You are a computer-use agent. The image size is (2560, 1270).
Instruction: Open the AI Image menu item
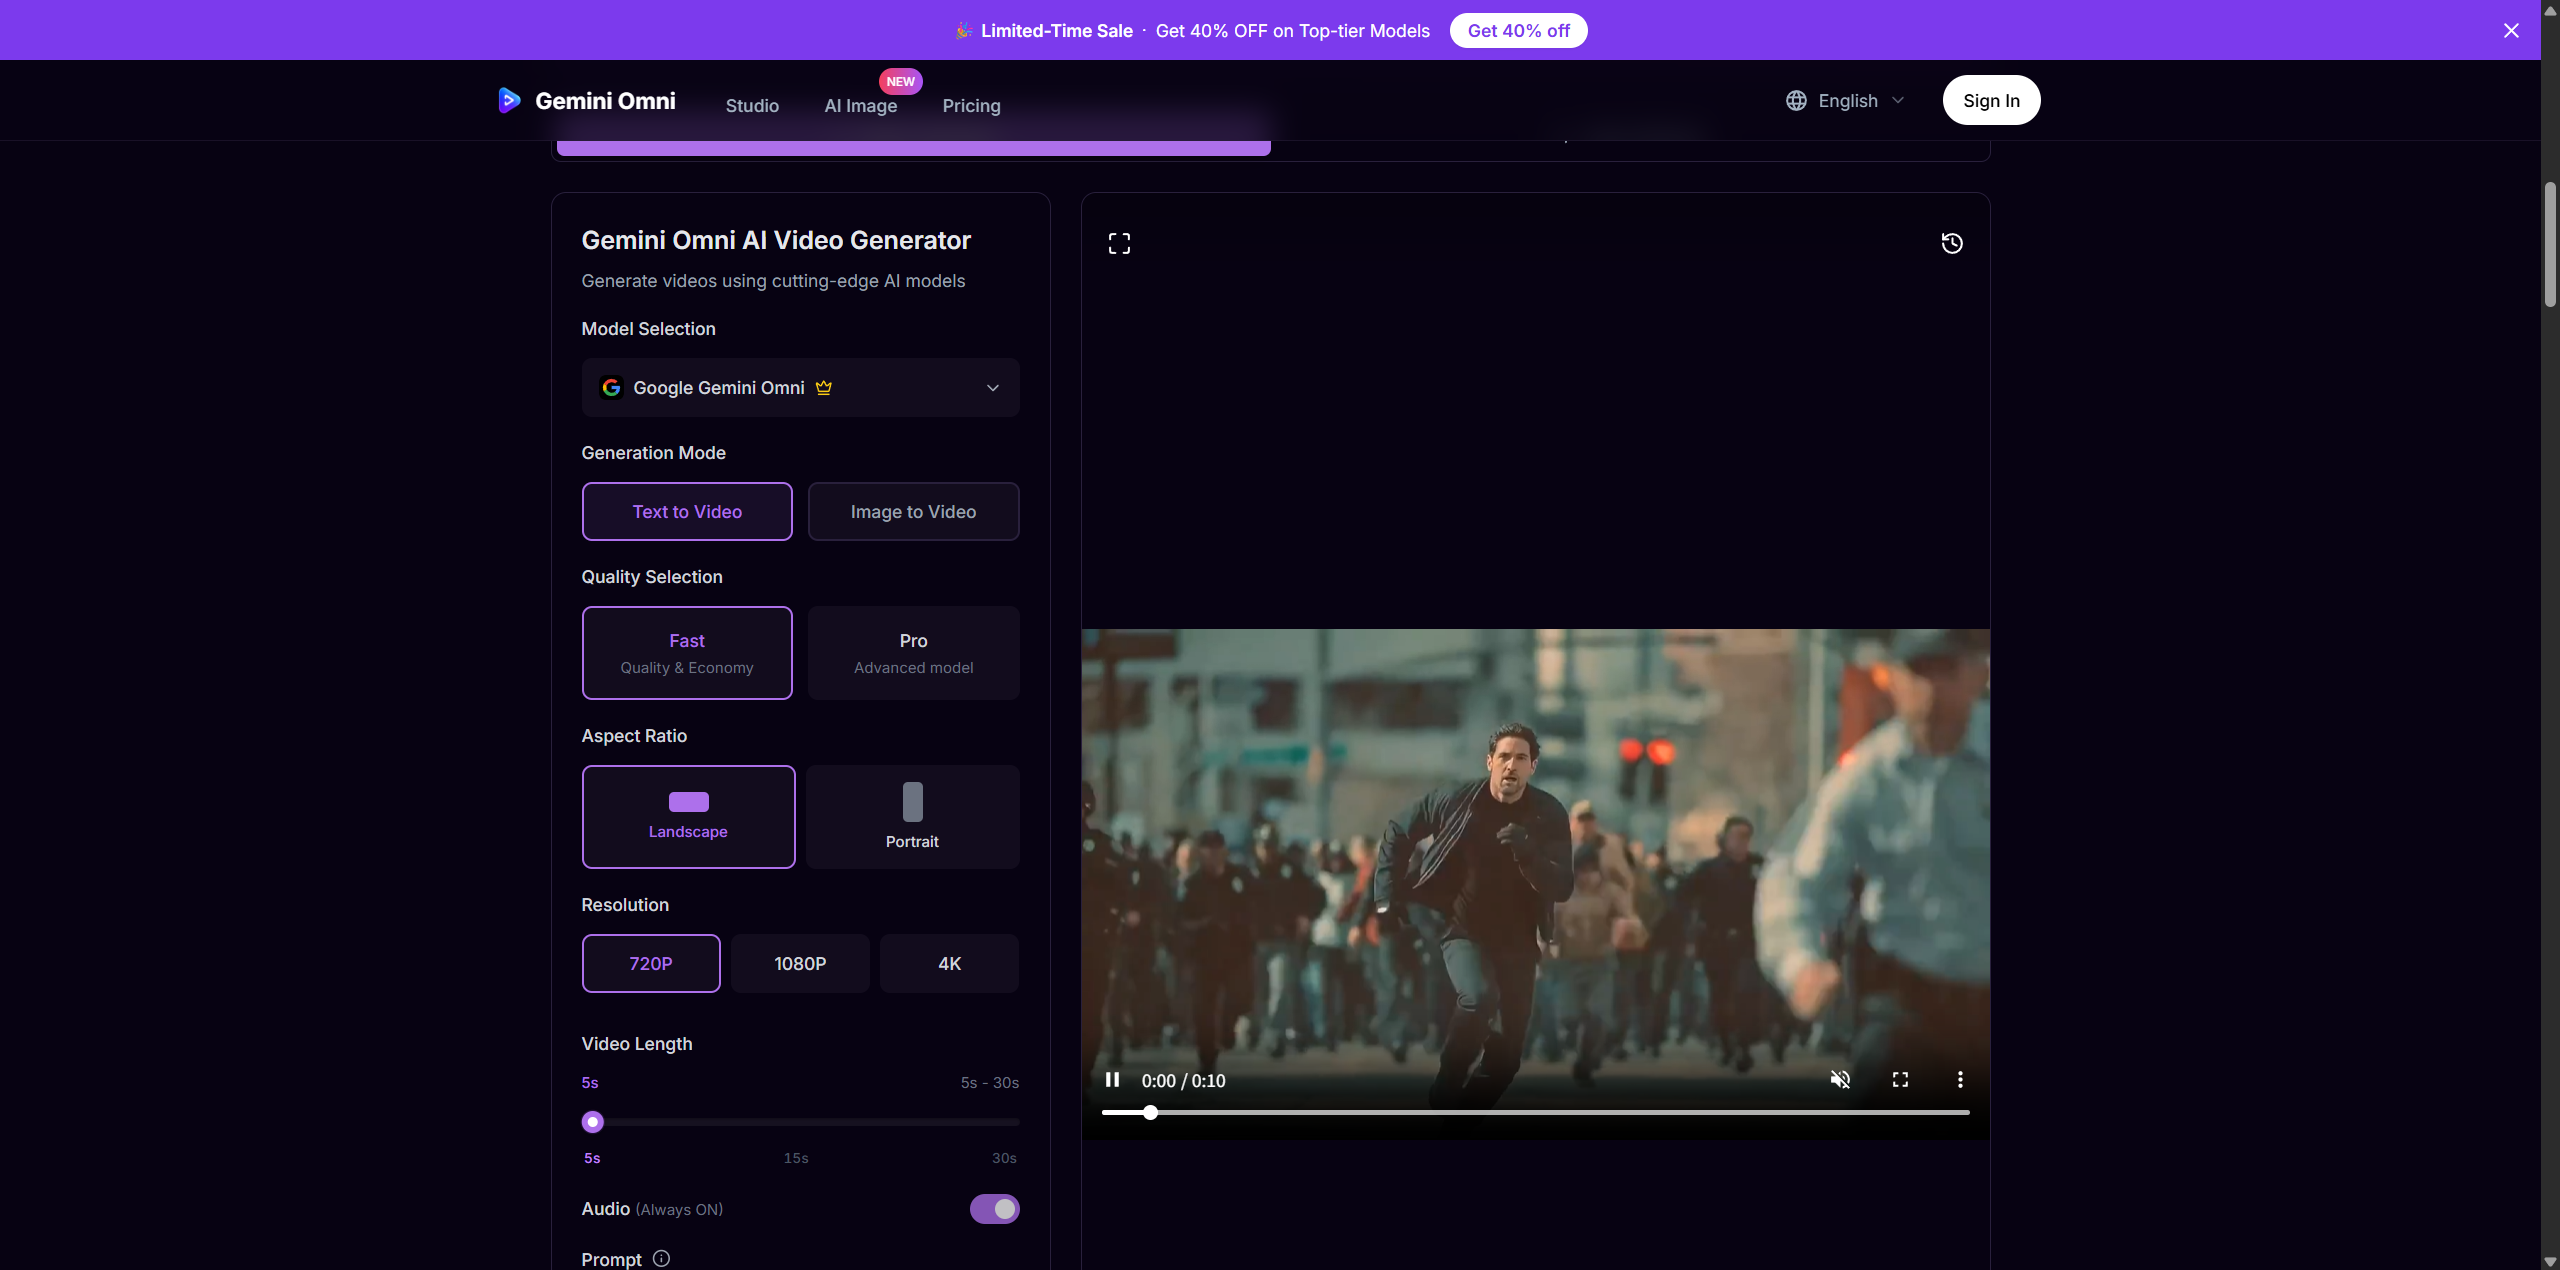click(x=860, y=106)
